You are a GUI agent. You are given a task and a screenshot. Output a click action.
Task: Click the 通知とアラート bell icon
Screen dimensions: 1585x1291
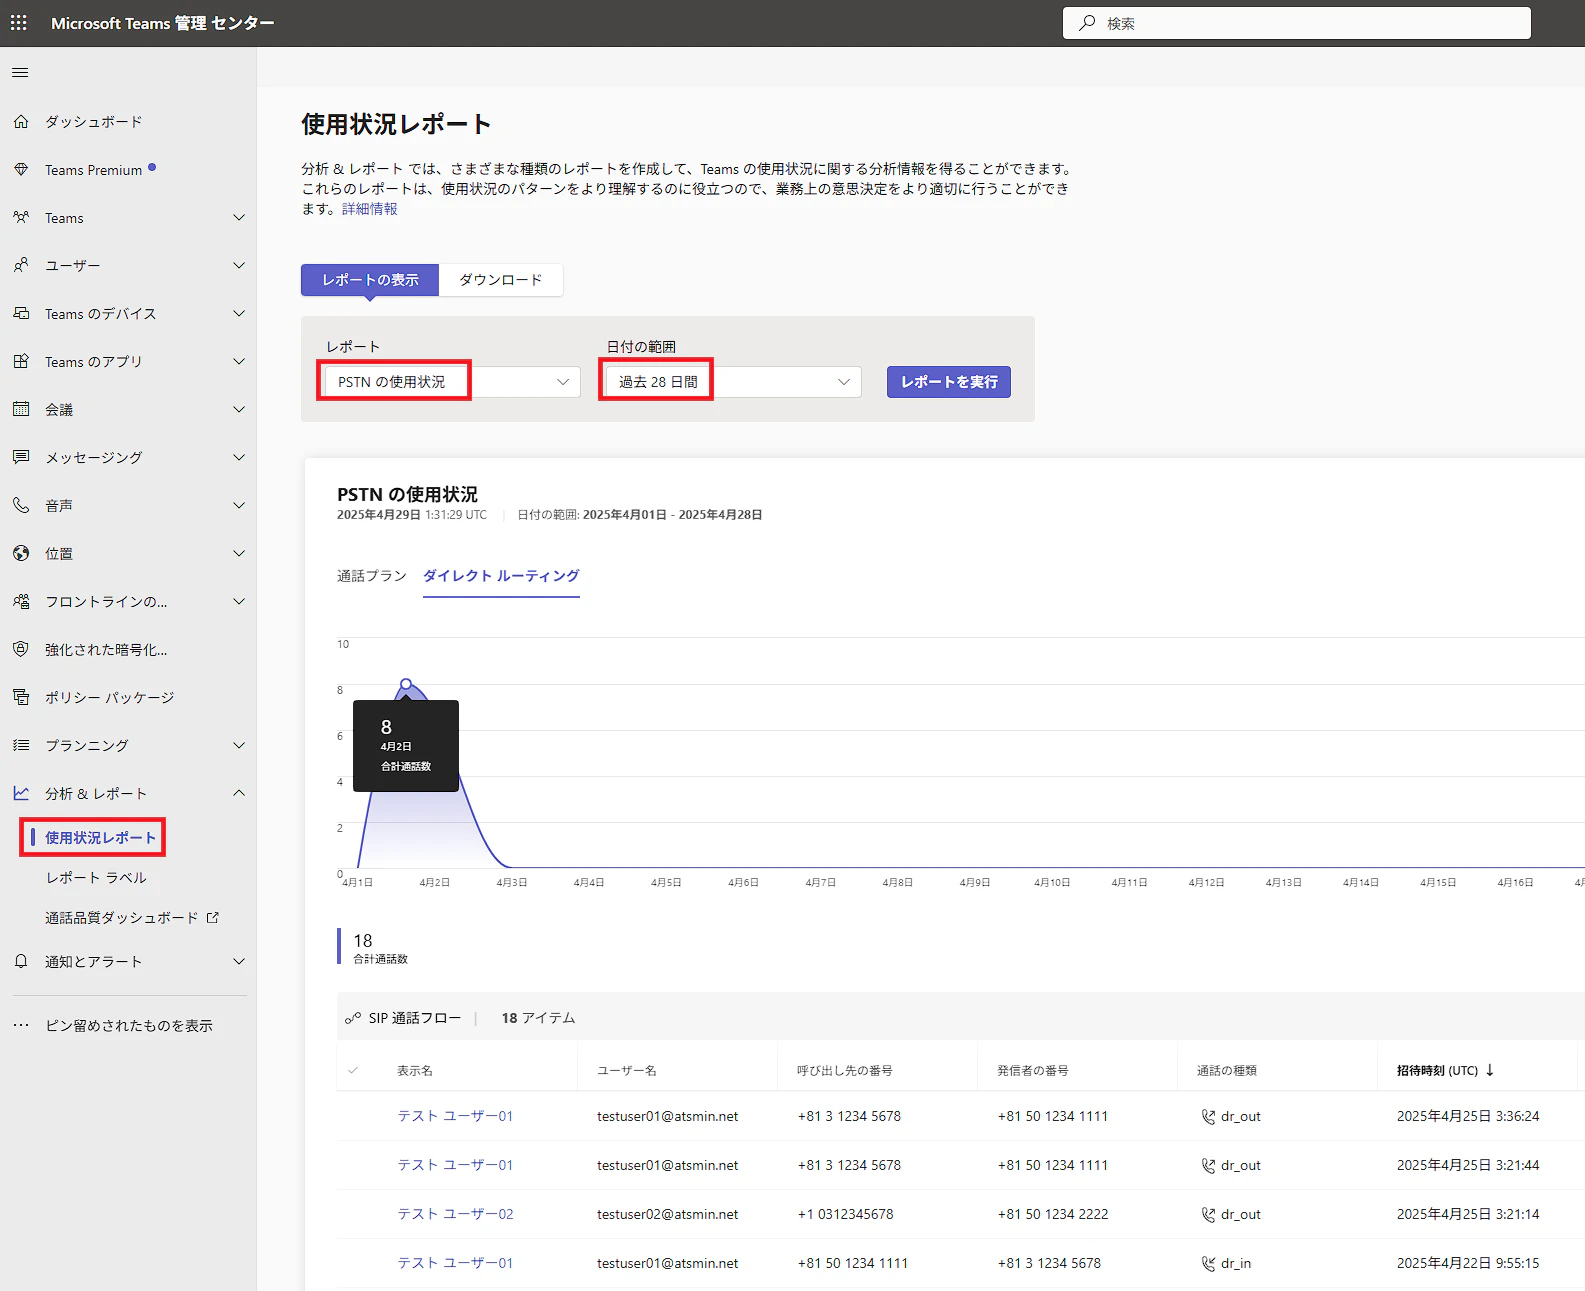pyautogui.click(x=21, y=961)
